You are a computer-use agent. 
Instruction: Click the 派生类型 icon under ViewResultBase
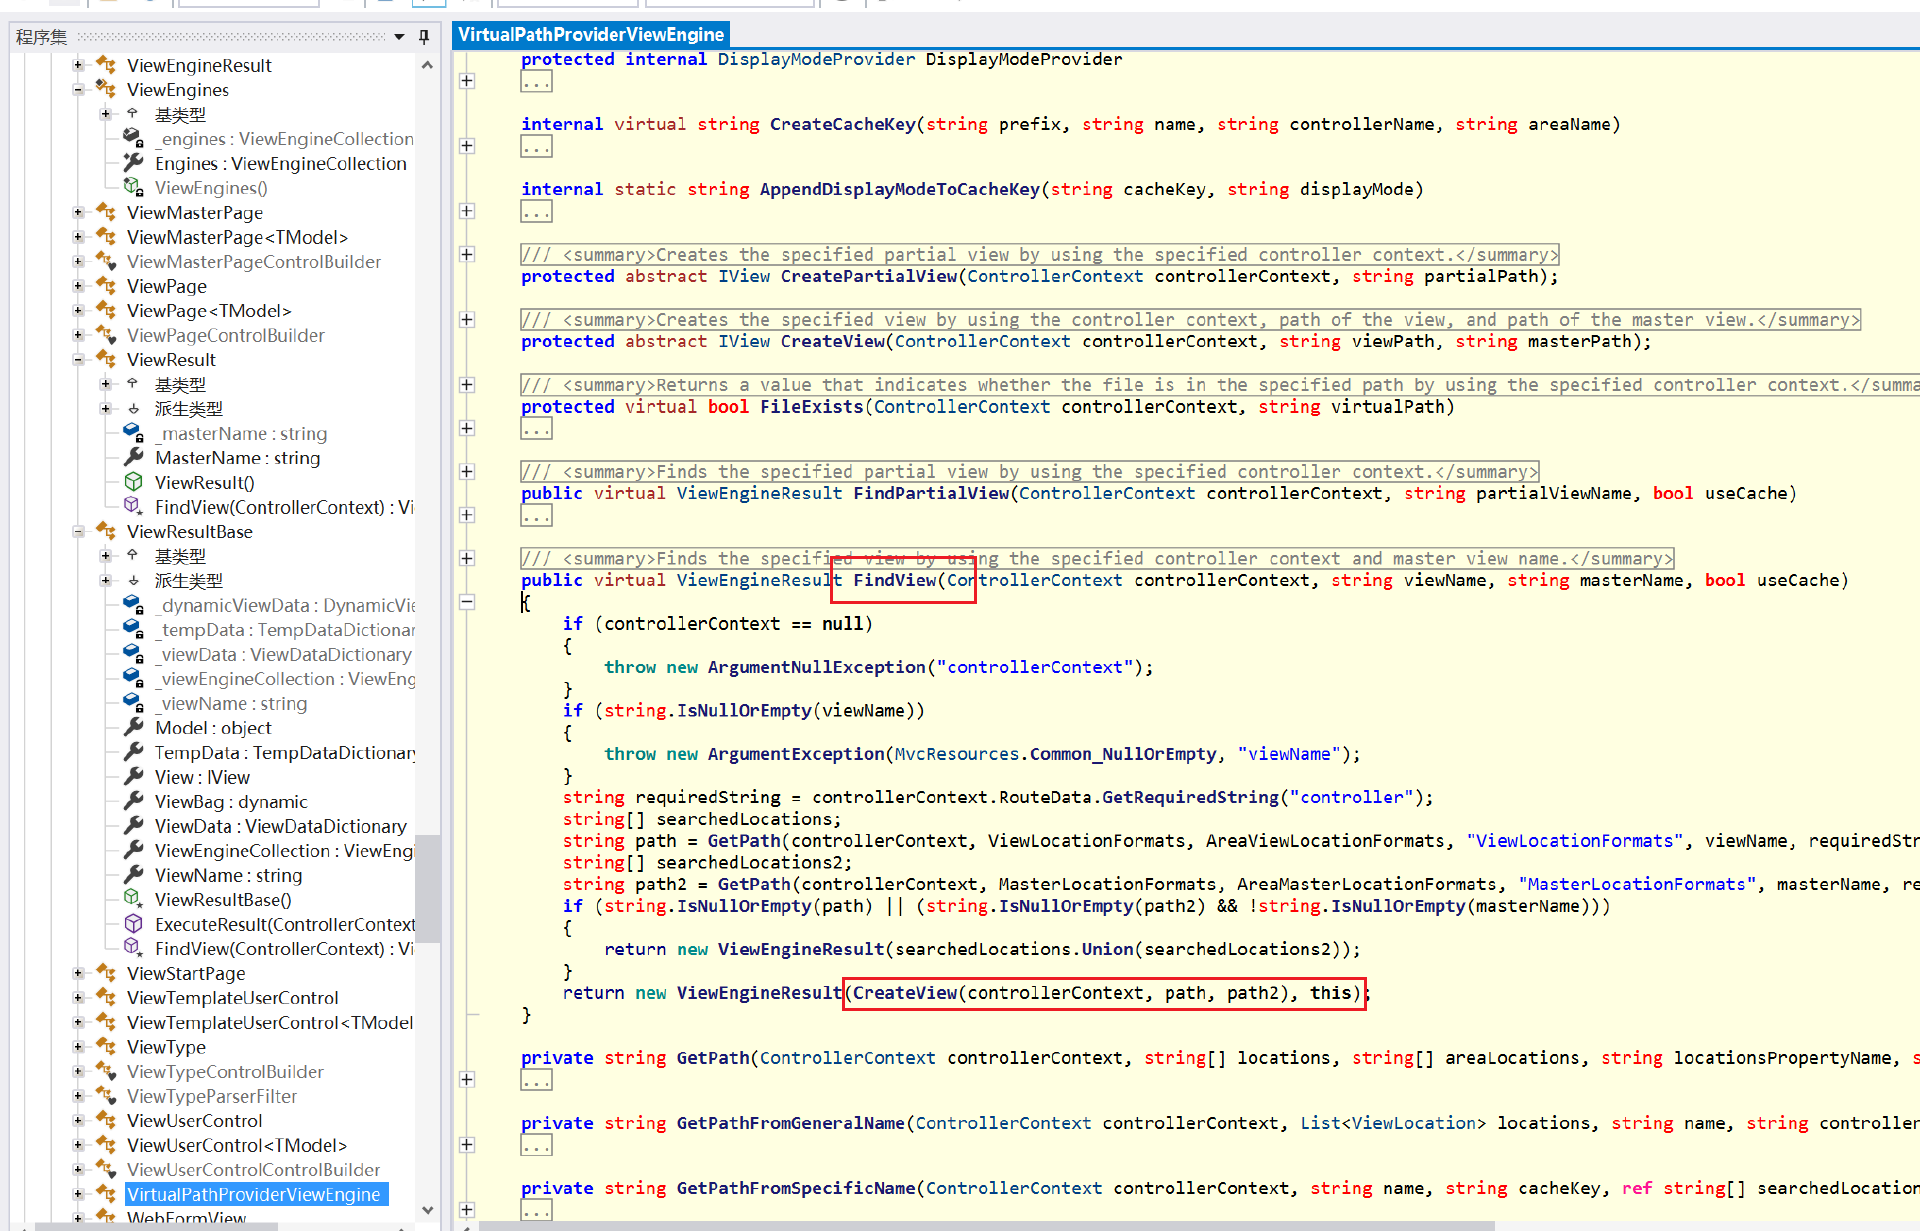tap(133, 581)
